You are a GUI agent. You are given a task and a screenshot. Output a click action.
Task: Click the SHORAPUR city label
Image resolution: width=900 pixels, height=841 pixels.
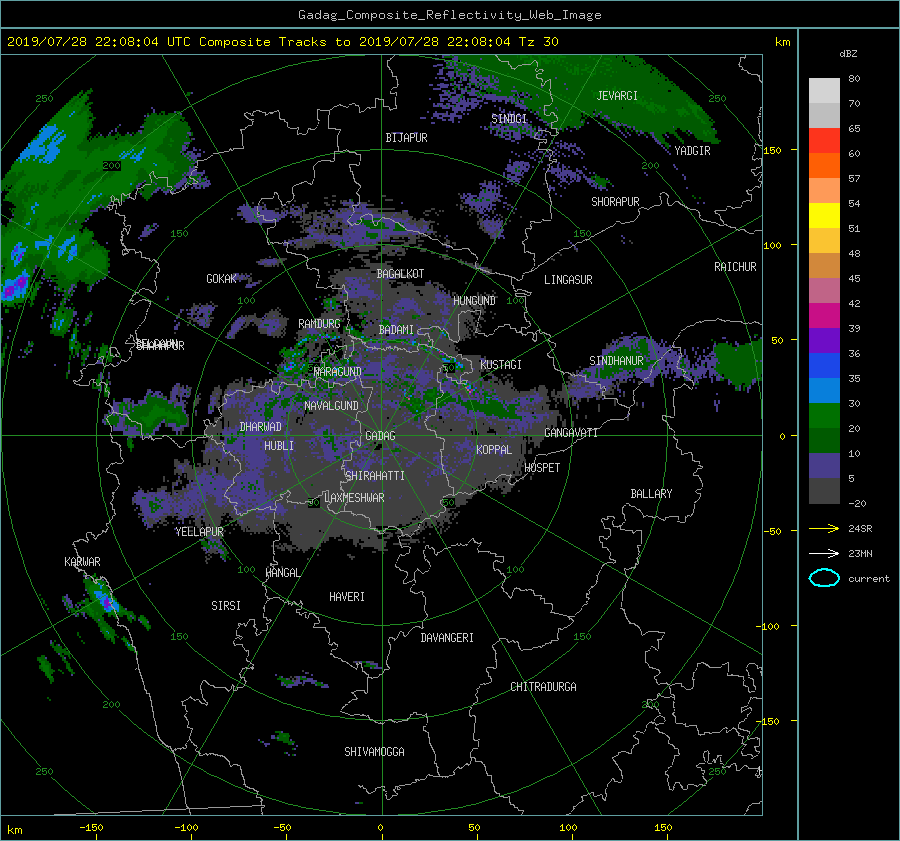(x=615, y=202)
